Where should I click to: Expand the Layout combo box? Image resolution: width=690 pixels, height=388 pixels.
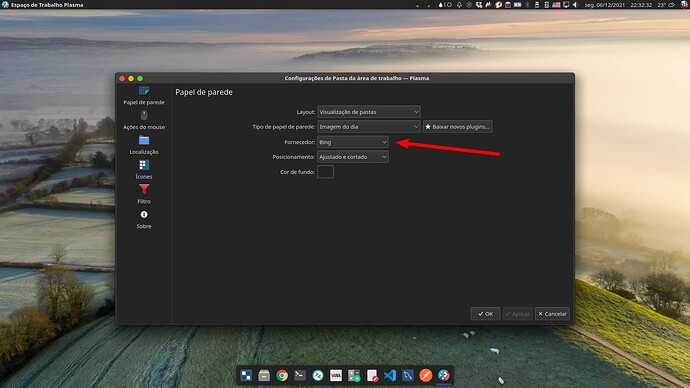(369, 112)
